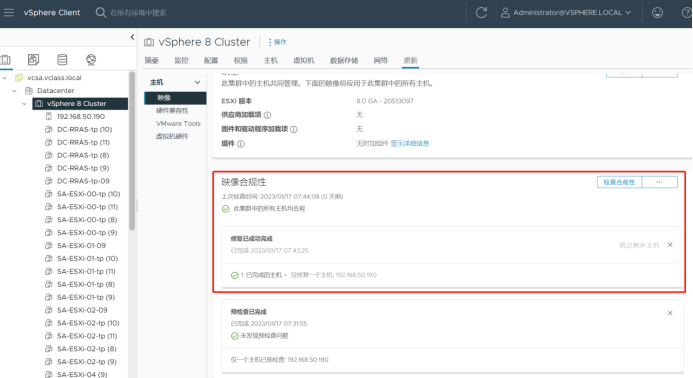693x378 pixels.
Task: Switch to VMs and Templates inventory view
Action: point(34,59)
